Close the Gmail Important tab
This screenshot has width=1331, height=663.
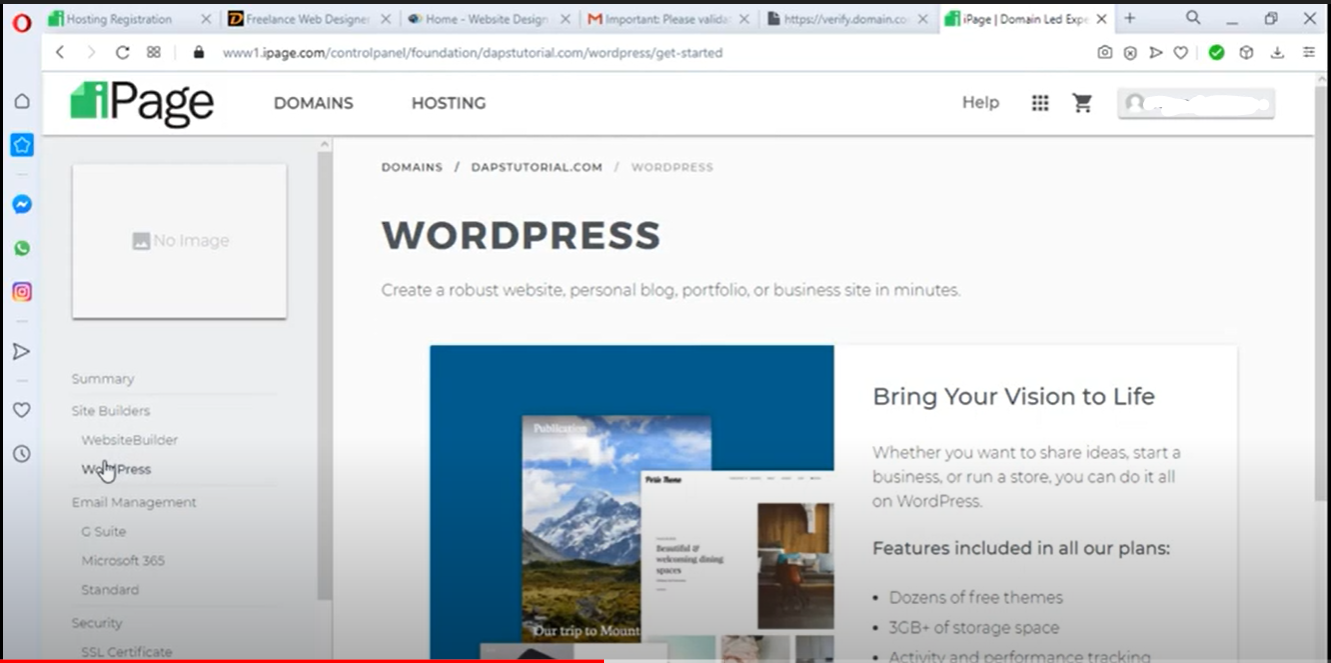(x=744, y=19)
